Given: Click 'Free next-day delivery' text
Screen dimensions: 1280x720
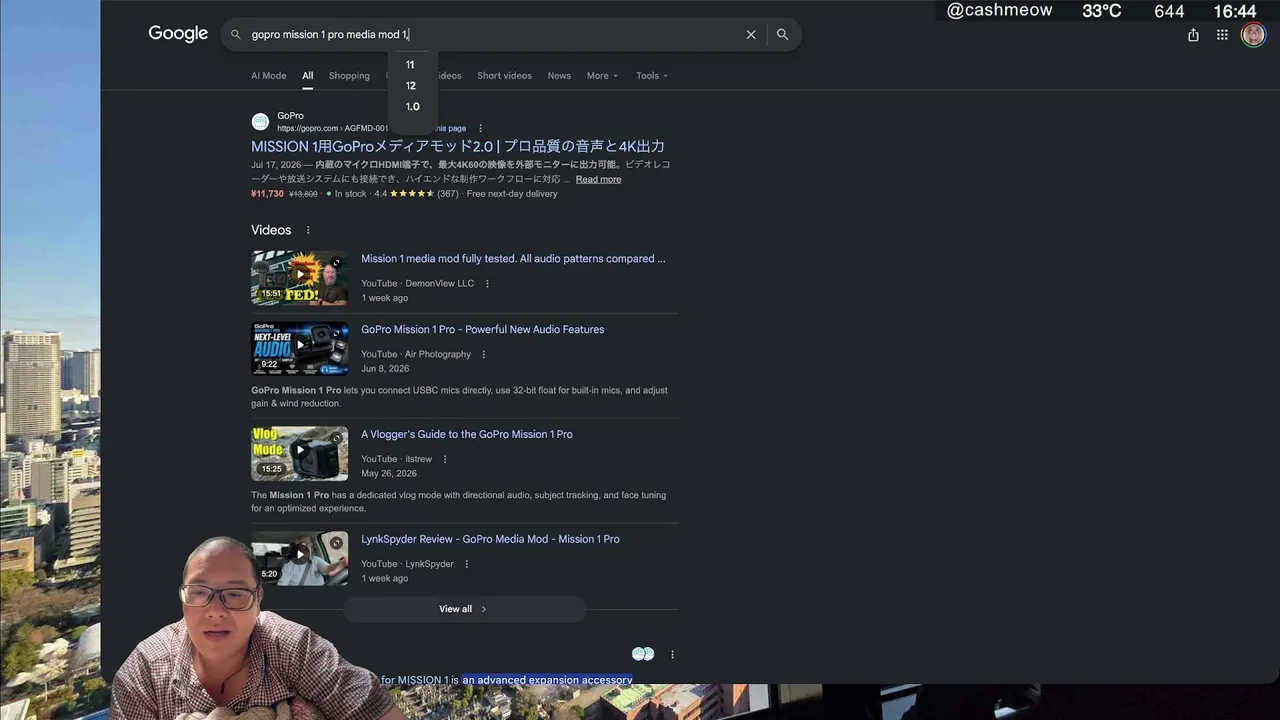Looking at the screenshot, I should 512,194.
